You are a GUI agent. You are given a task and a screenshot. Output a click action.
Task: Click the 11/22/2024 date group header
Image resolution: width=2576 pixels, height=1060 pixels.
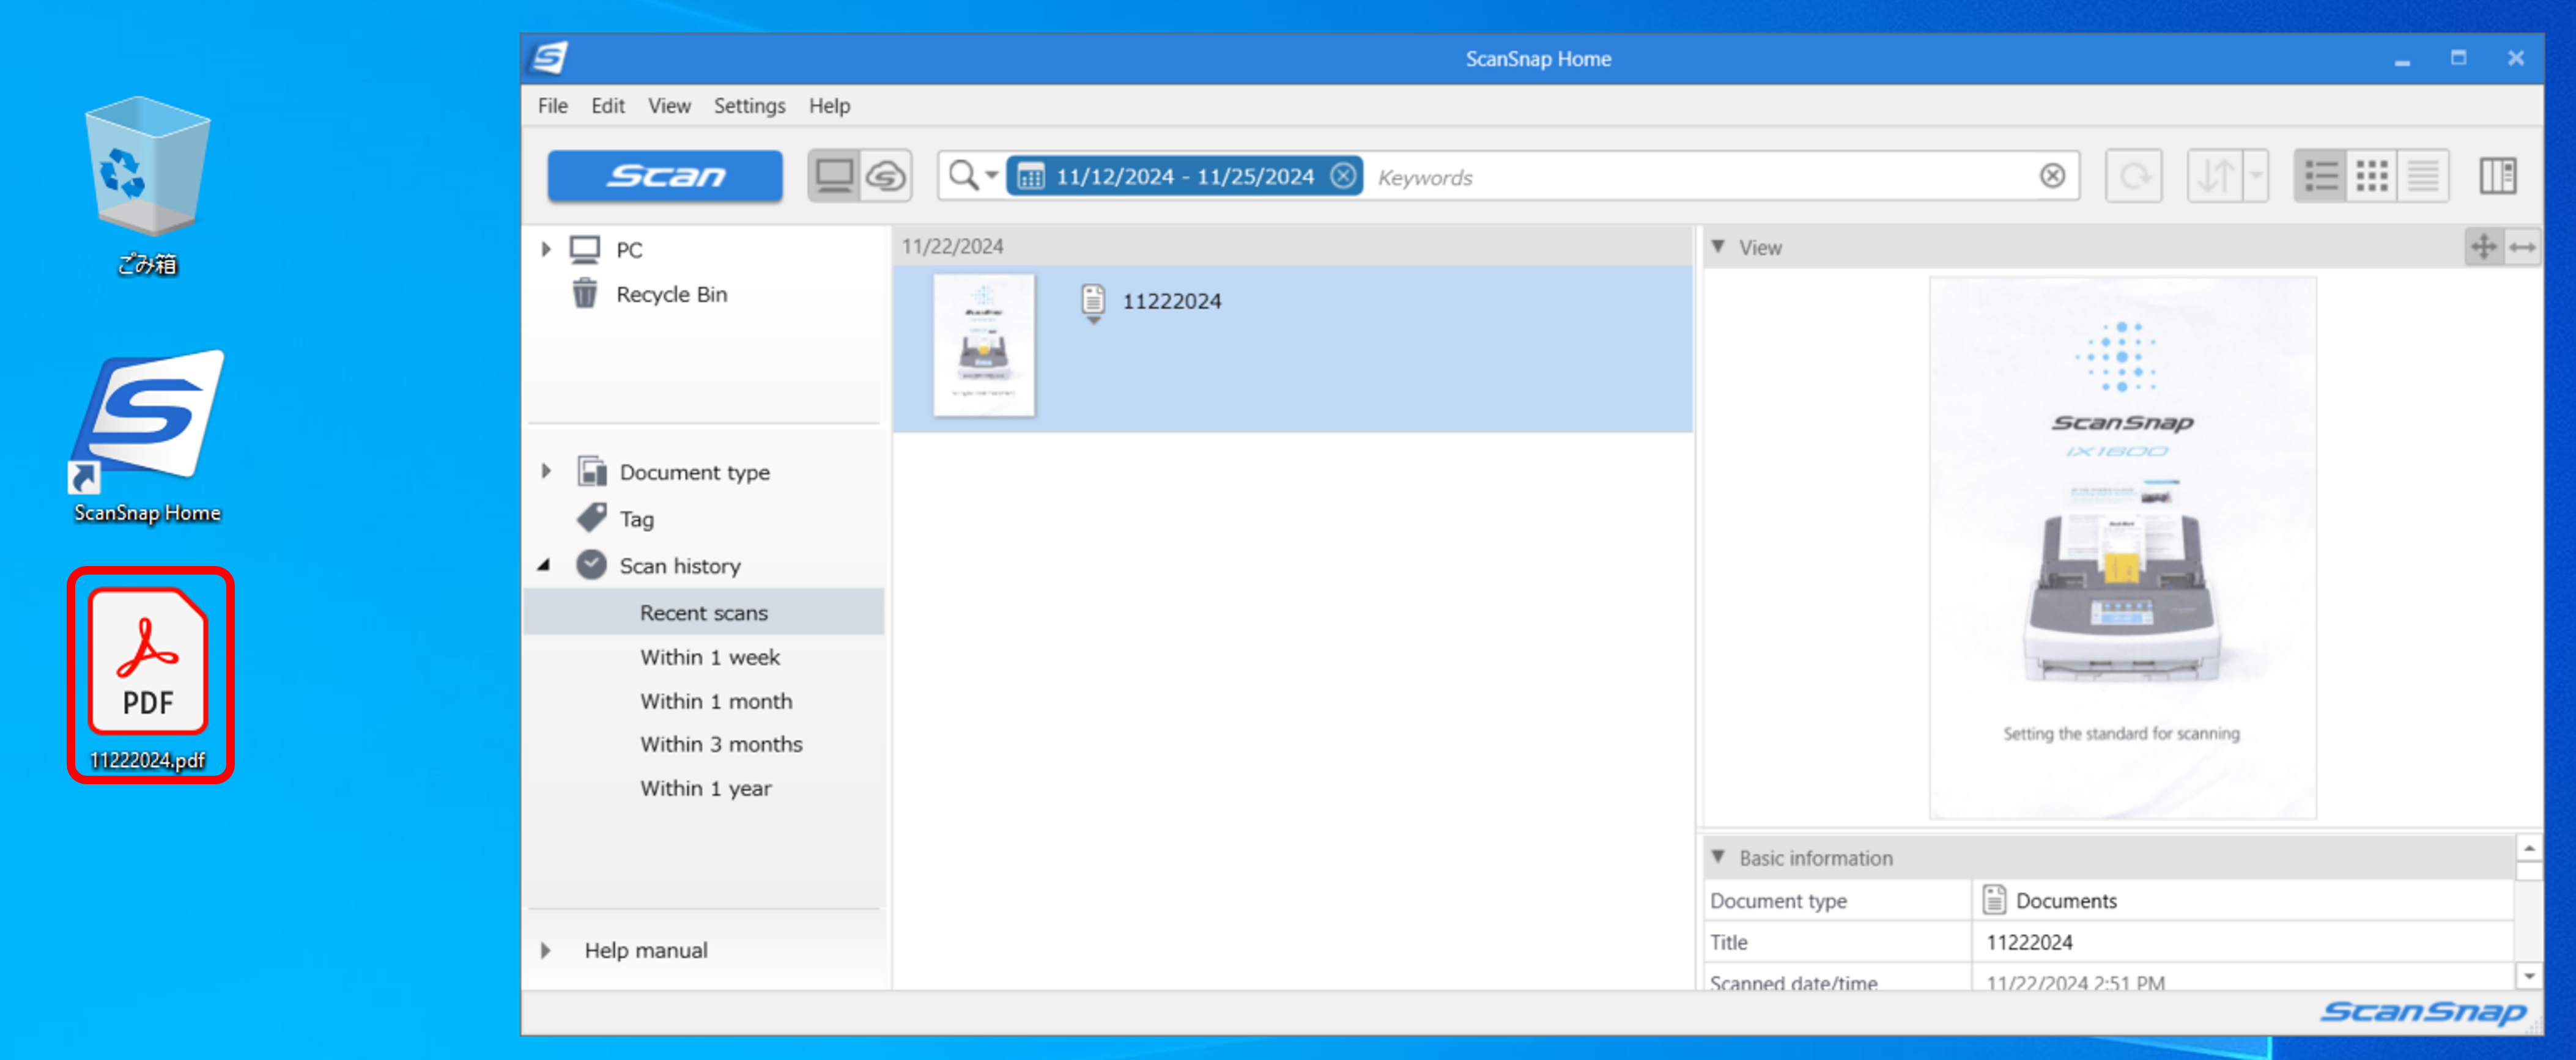click(x=1292, y=246)
